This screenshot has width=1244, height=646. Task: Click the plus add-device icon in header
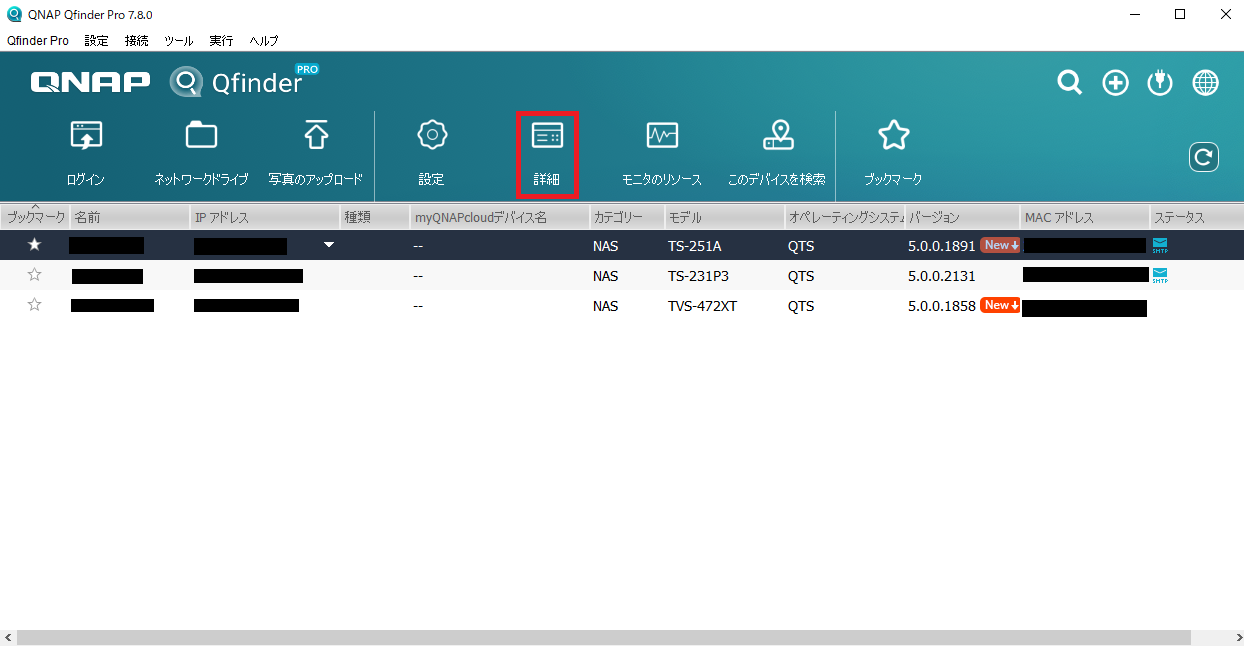[1115, 83]
